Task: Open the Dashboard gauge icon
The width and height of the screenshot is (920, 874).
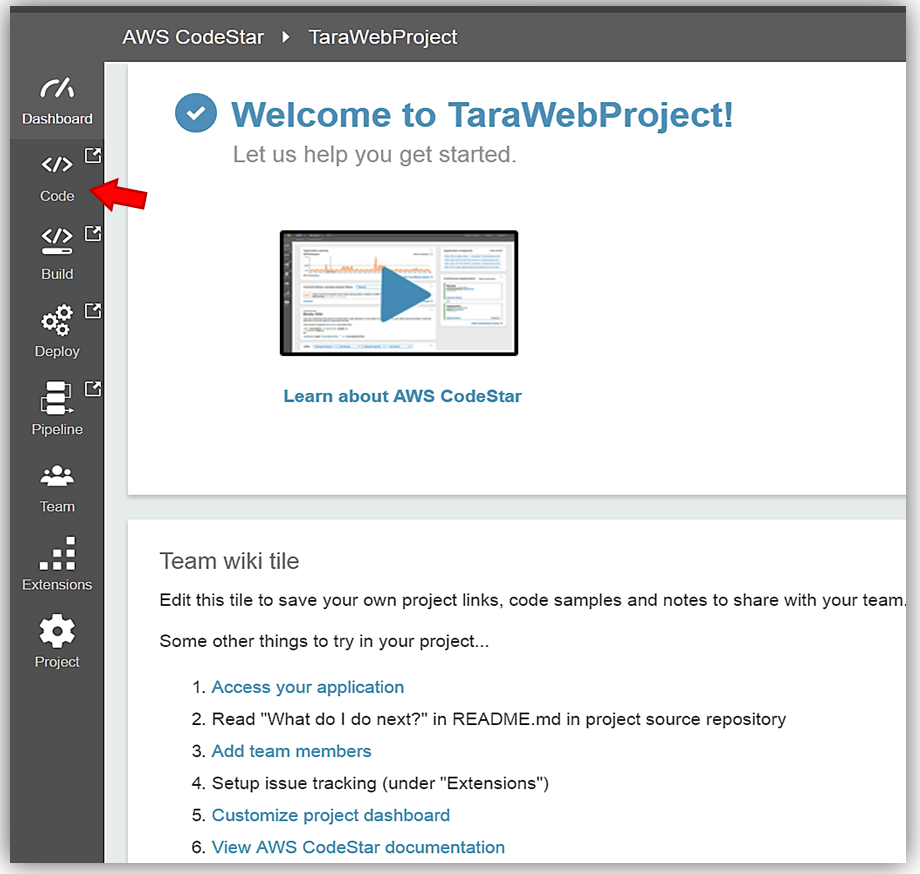Action: tap(57, 88)
